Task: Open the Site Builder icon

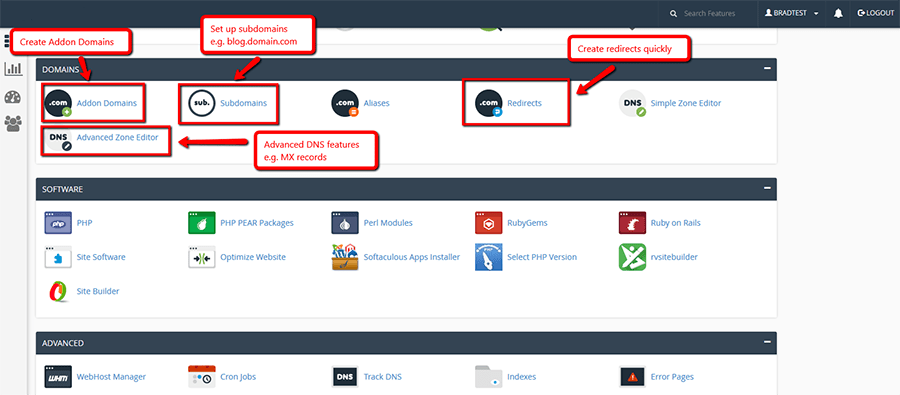Action: (58, 291)
